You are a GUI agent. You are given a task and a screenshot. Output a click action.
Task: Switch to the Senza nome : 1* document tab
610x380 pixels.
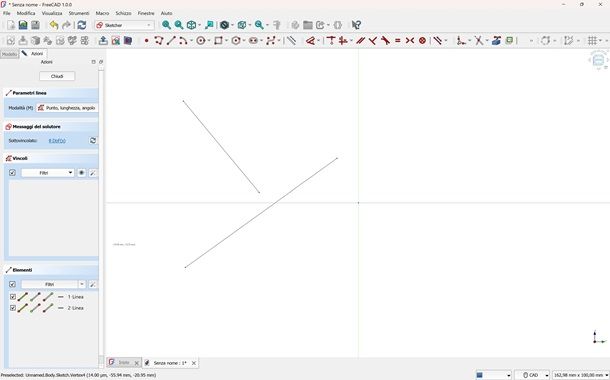coord(170,363)
